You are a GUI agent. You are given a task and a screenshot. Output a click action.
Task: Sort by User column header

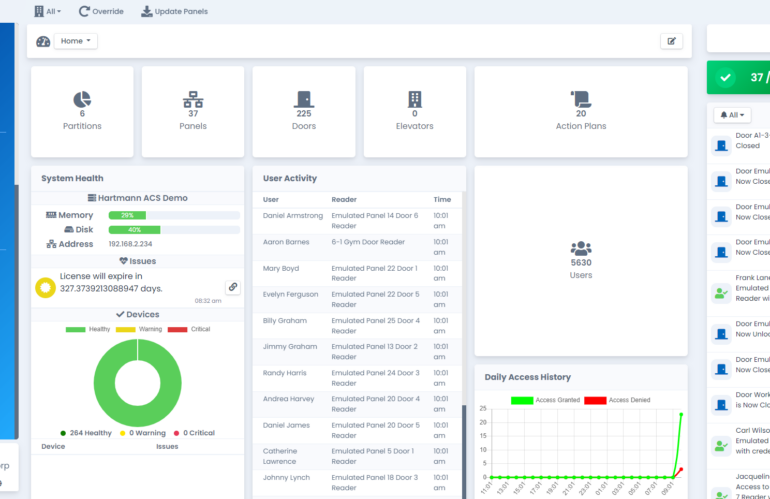pyautogui.click(x=271, y=199)
